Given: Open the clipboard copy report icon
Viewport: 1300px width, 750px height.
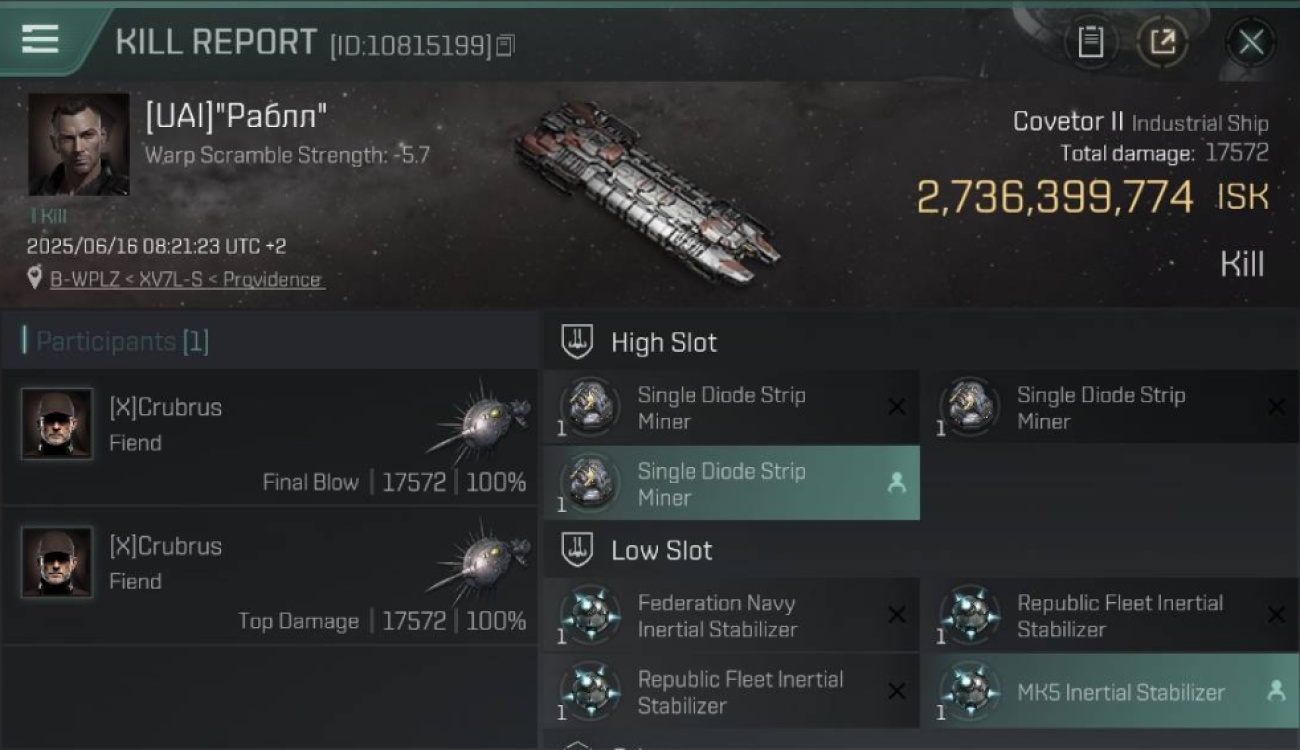Looking at the screenshot, I should pyautogui.click(x=1090, y=42).
